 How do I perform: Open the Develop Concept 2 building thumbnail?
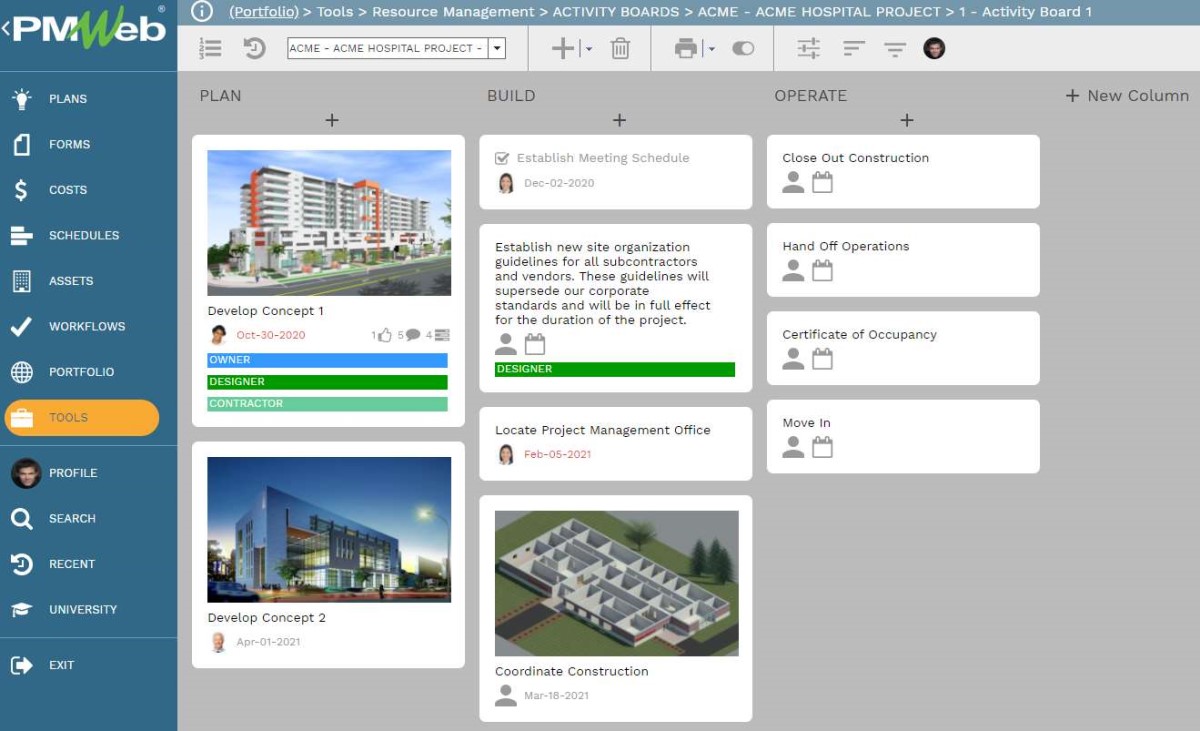click(329, 530)
